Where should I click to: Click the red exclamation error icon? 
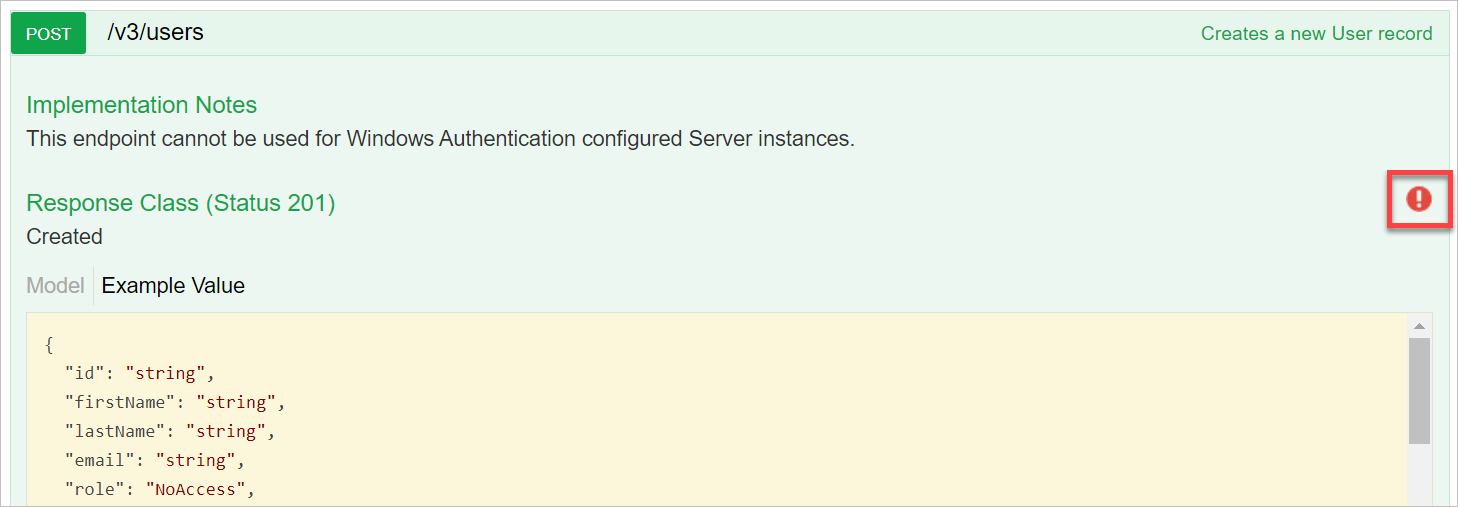1418,200
